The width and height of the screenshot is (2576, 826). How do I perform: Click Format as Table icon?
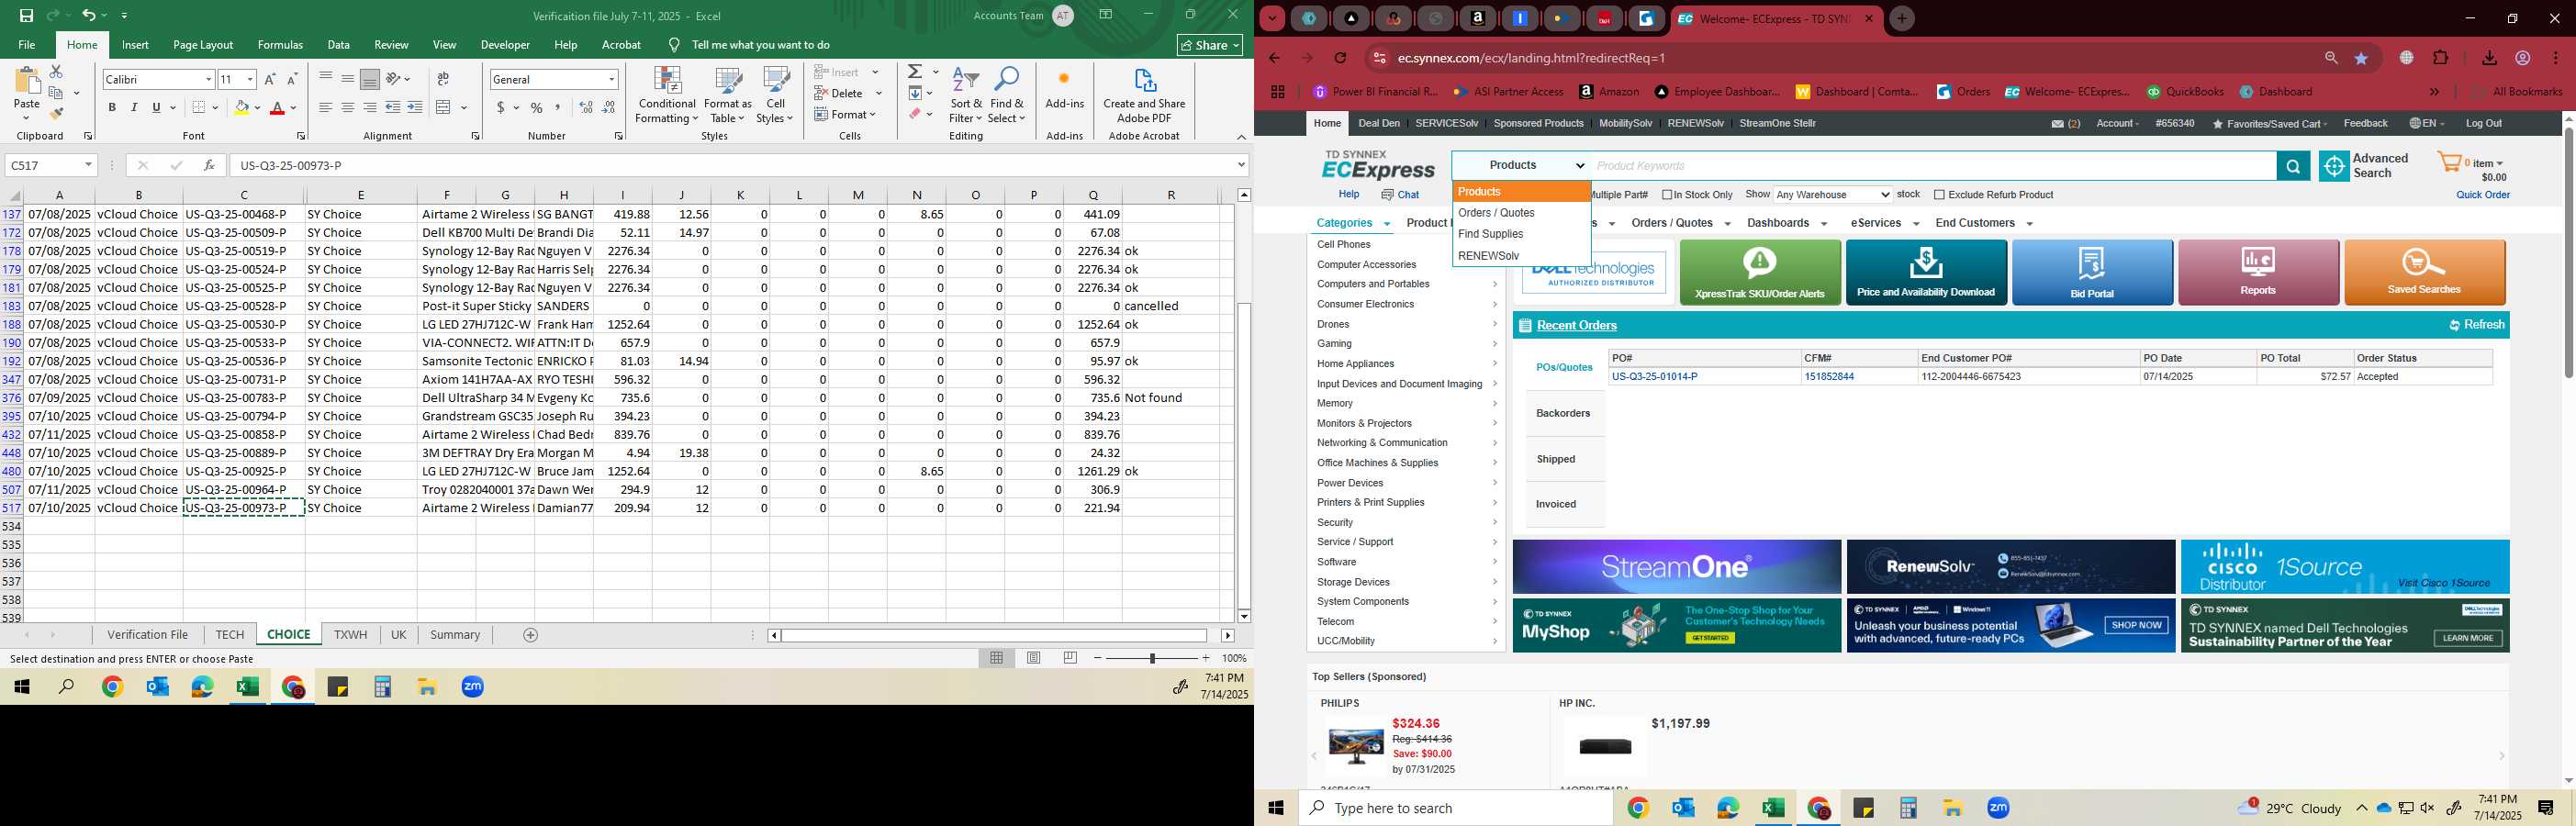click(728, 96)
